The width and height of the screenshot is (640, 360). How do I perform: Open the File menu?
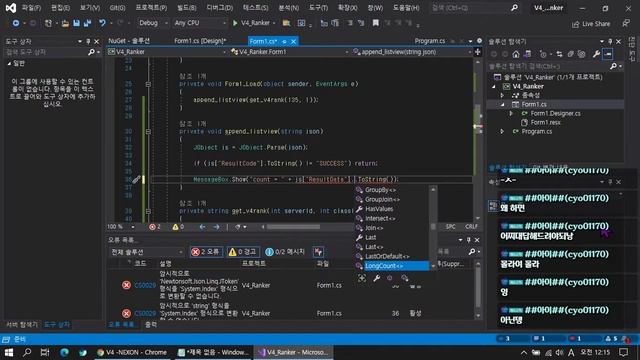coord(31,8)
